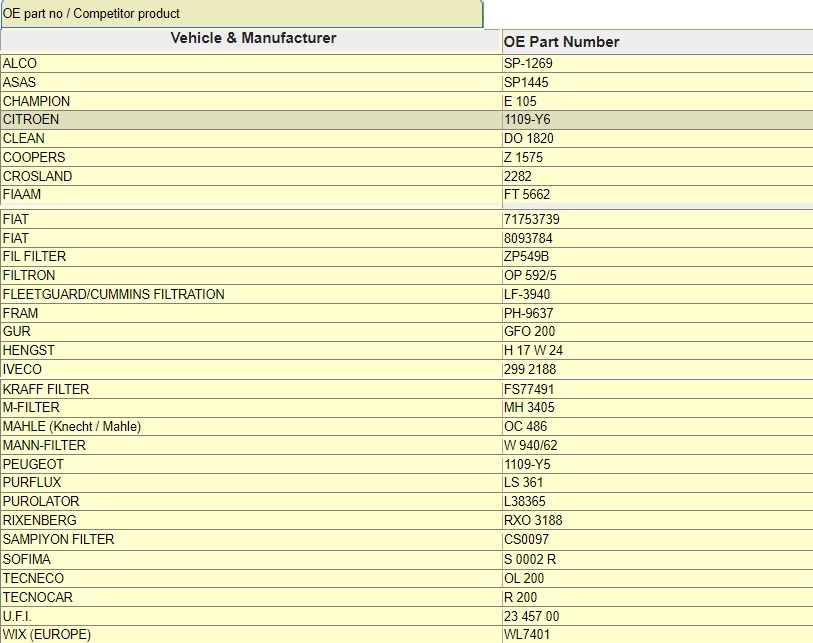The height and width of the screenshot is (643, 813).
Task: Select the M-FILTER row
Action: 406,408
